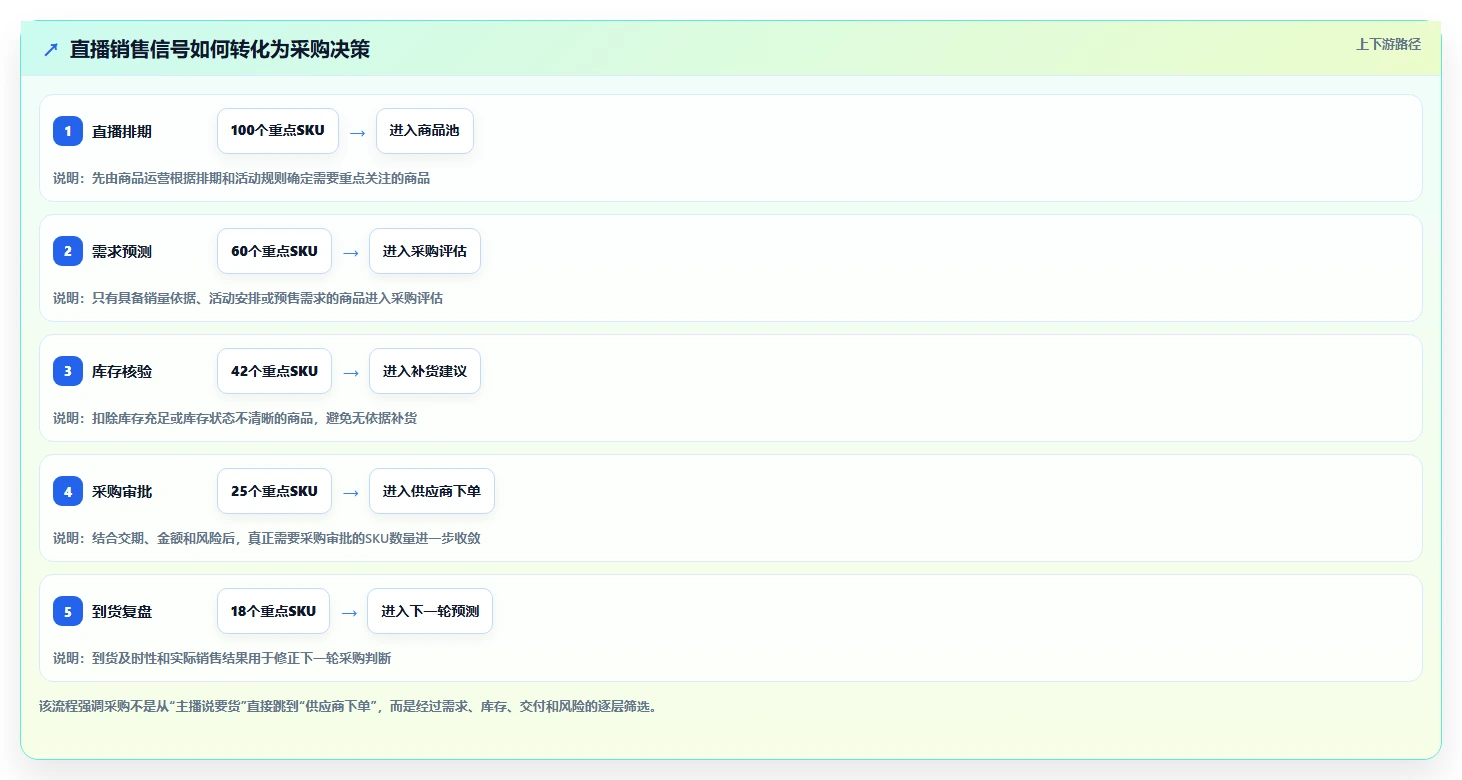1462x780 pixels.
Task: Click the 上下游路径 label
Action: point(1388,44)
